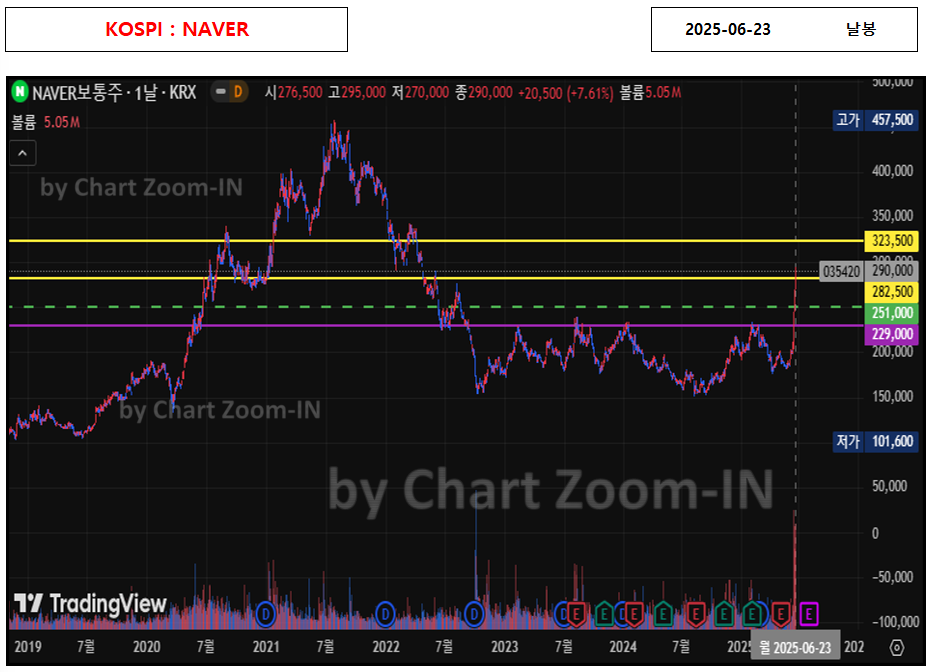Click the 볼륨 5.05M indicator legend under the title
Viewport: 931px width, 672px height.
tap(46, 122)
